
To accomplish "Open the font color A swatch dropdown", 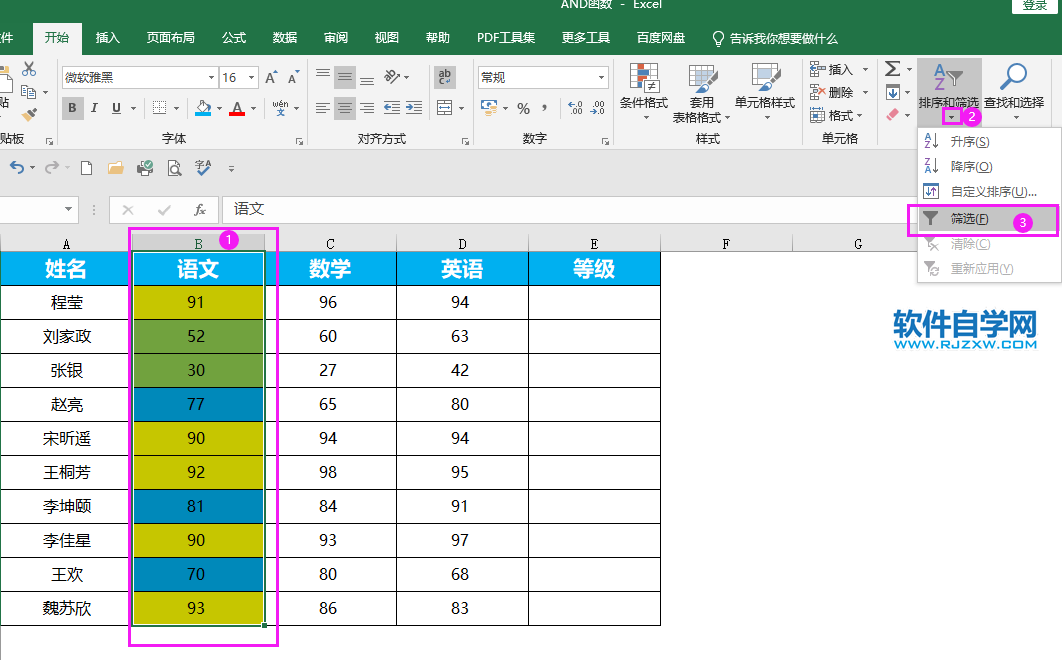I will tap(252, 108).
